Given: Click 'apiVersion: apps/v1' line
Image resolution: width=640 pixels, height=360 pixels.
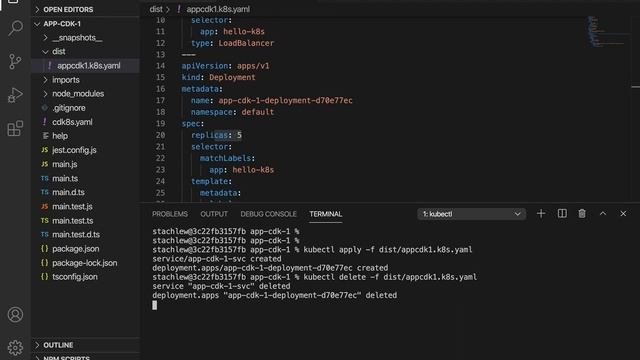Looking at the screenshot, I should [225, 66].
